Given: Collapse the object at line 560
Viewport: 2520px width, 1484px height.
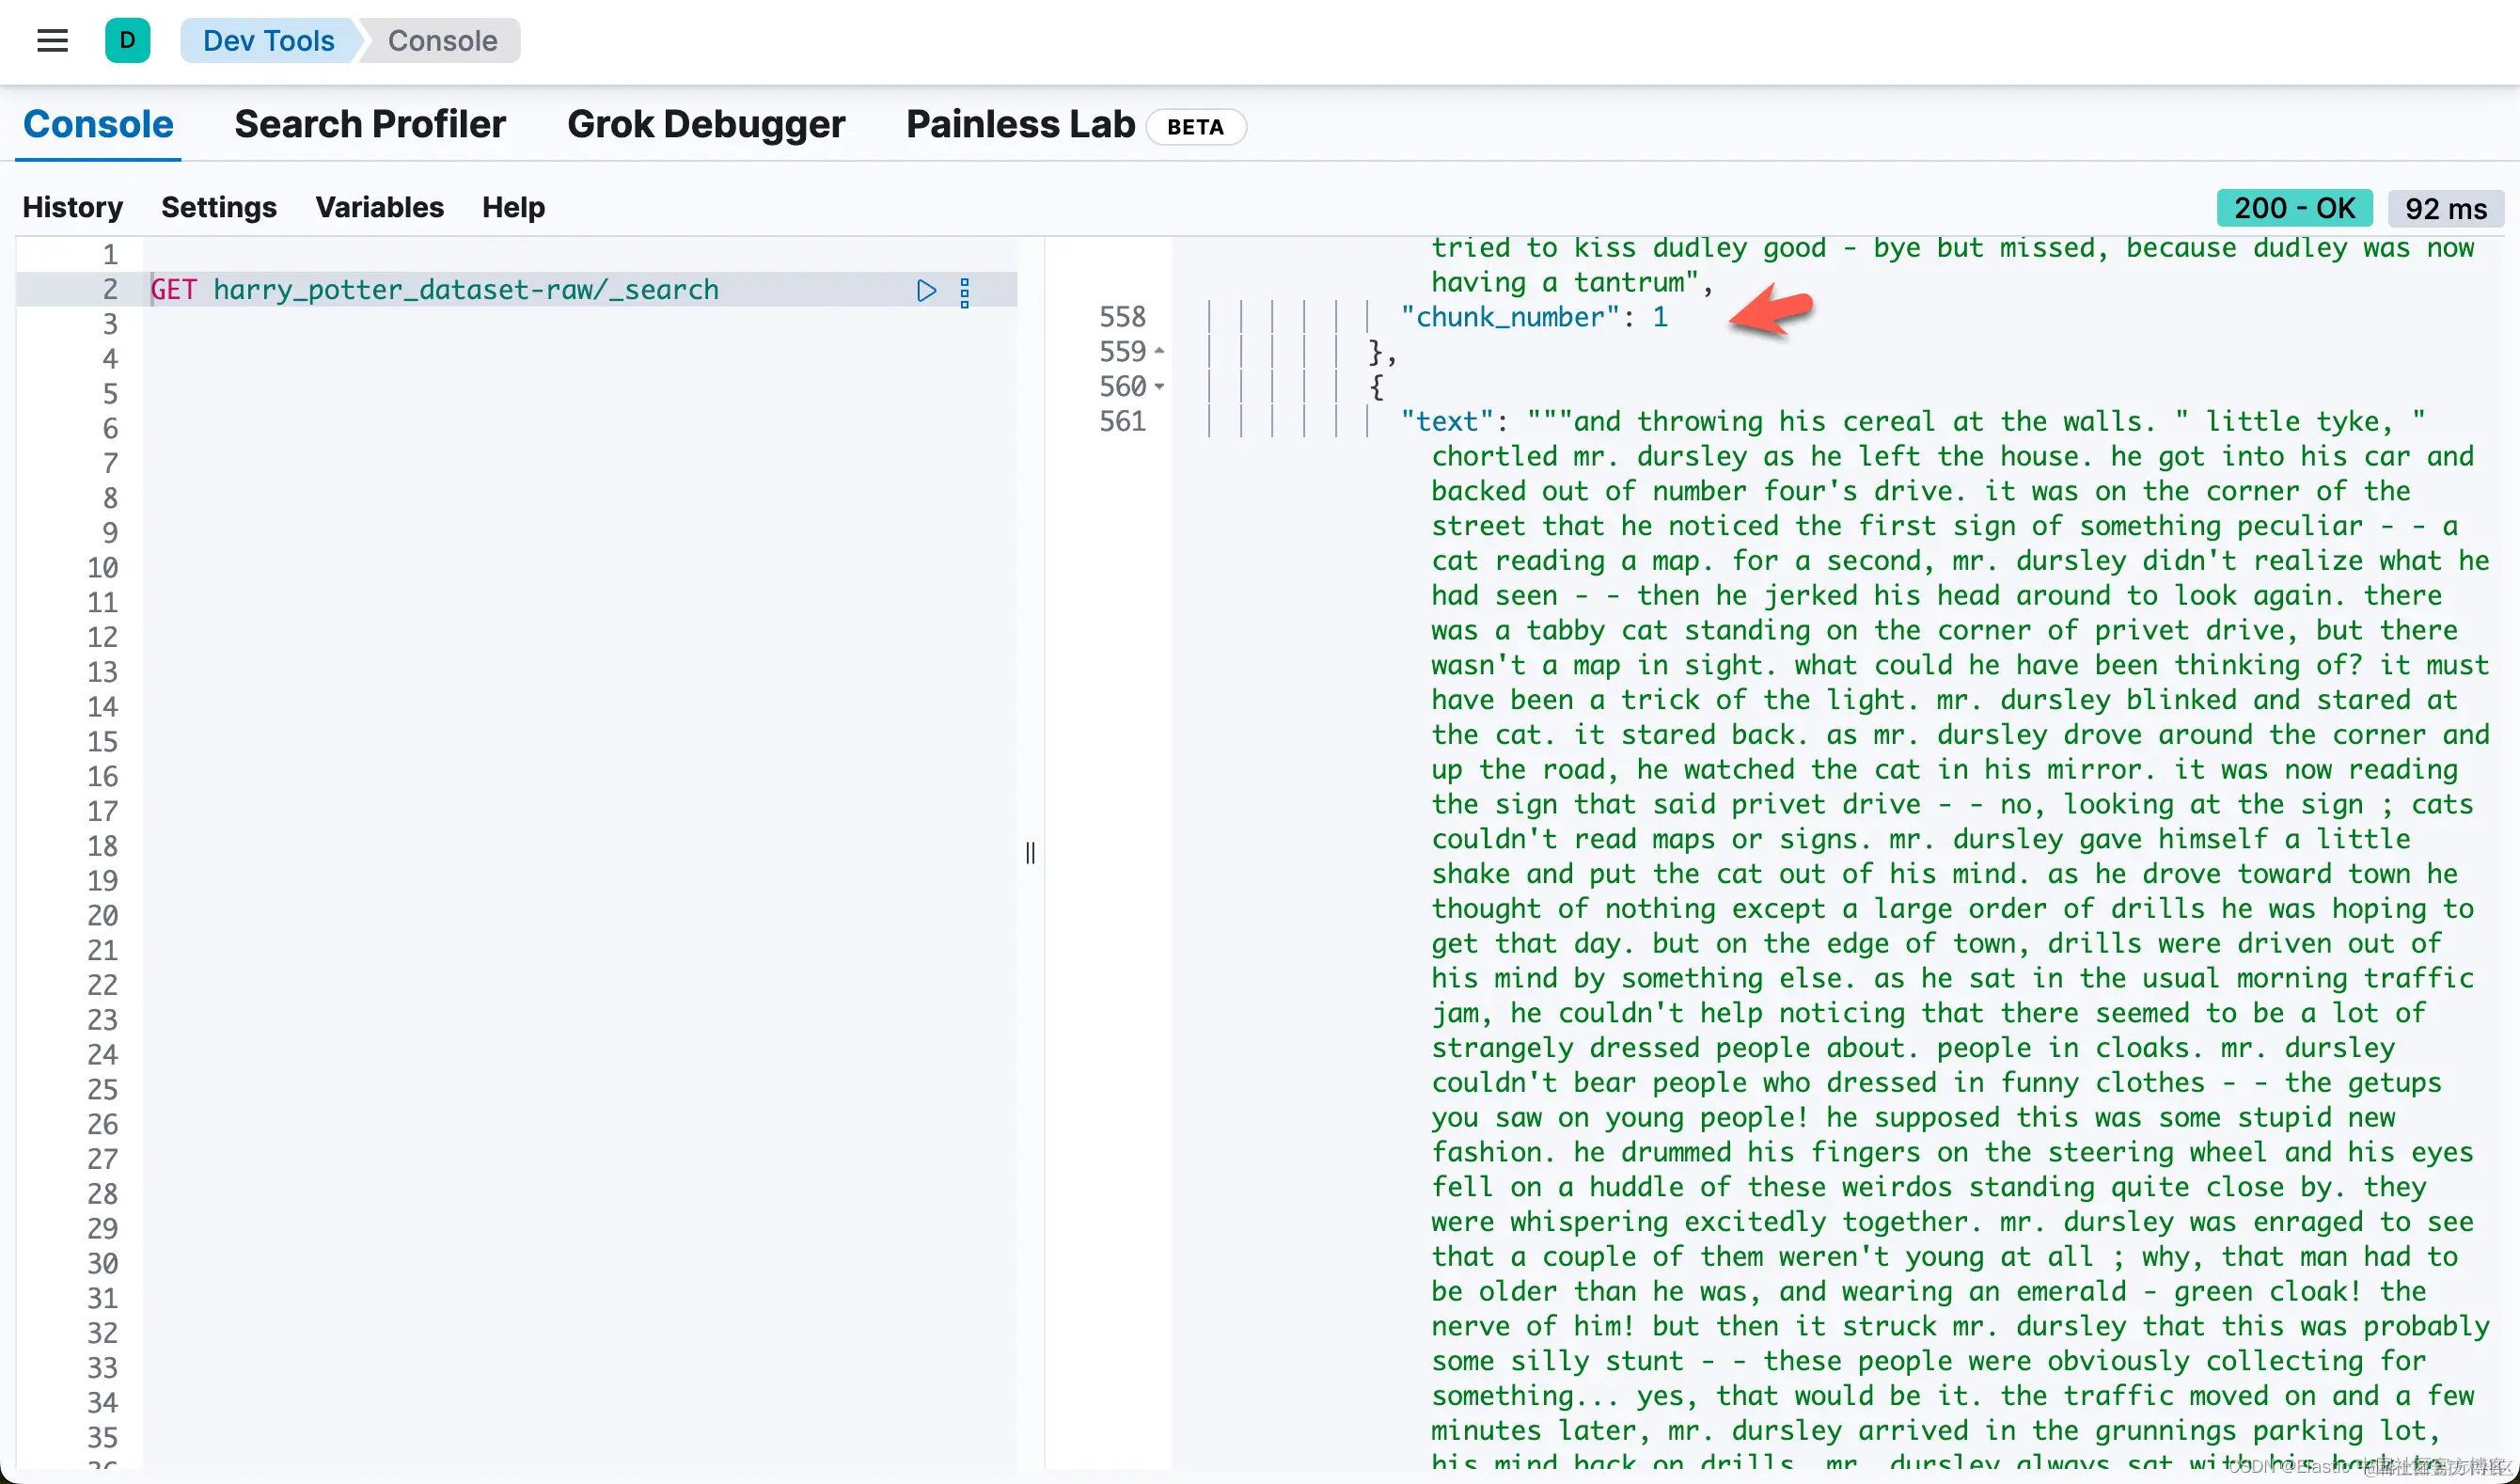Looking at the screenshot, I should 1159,387.
